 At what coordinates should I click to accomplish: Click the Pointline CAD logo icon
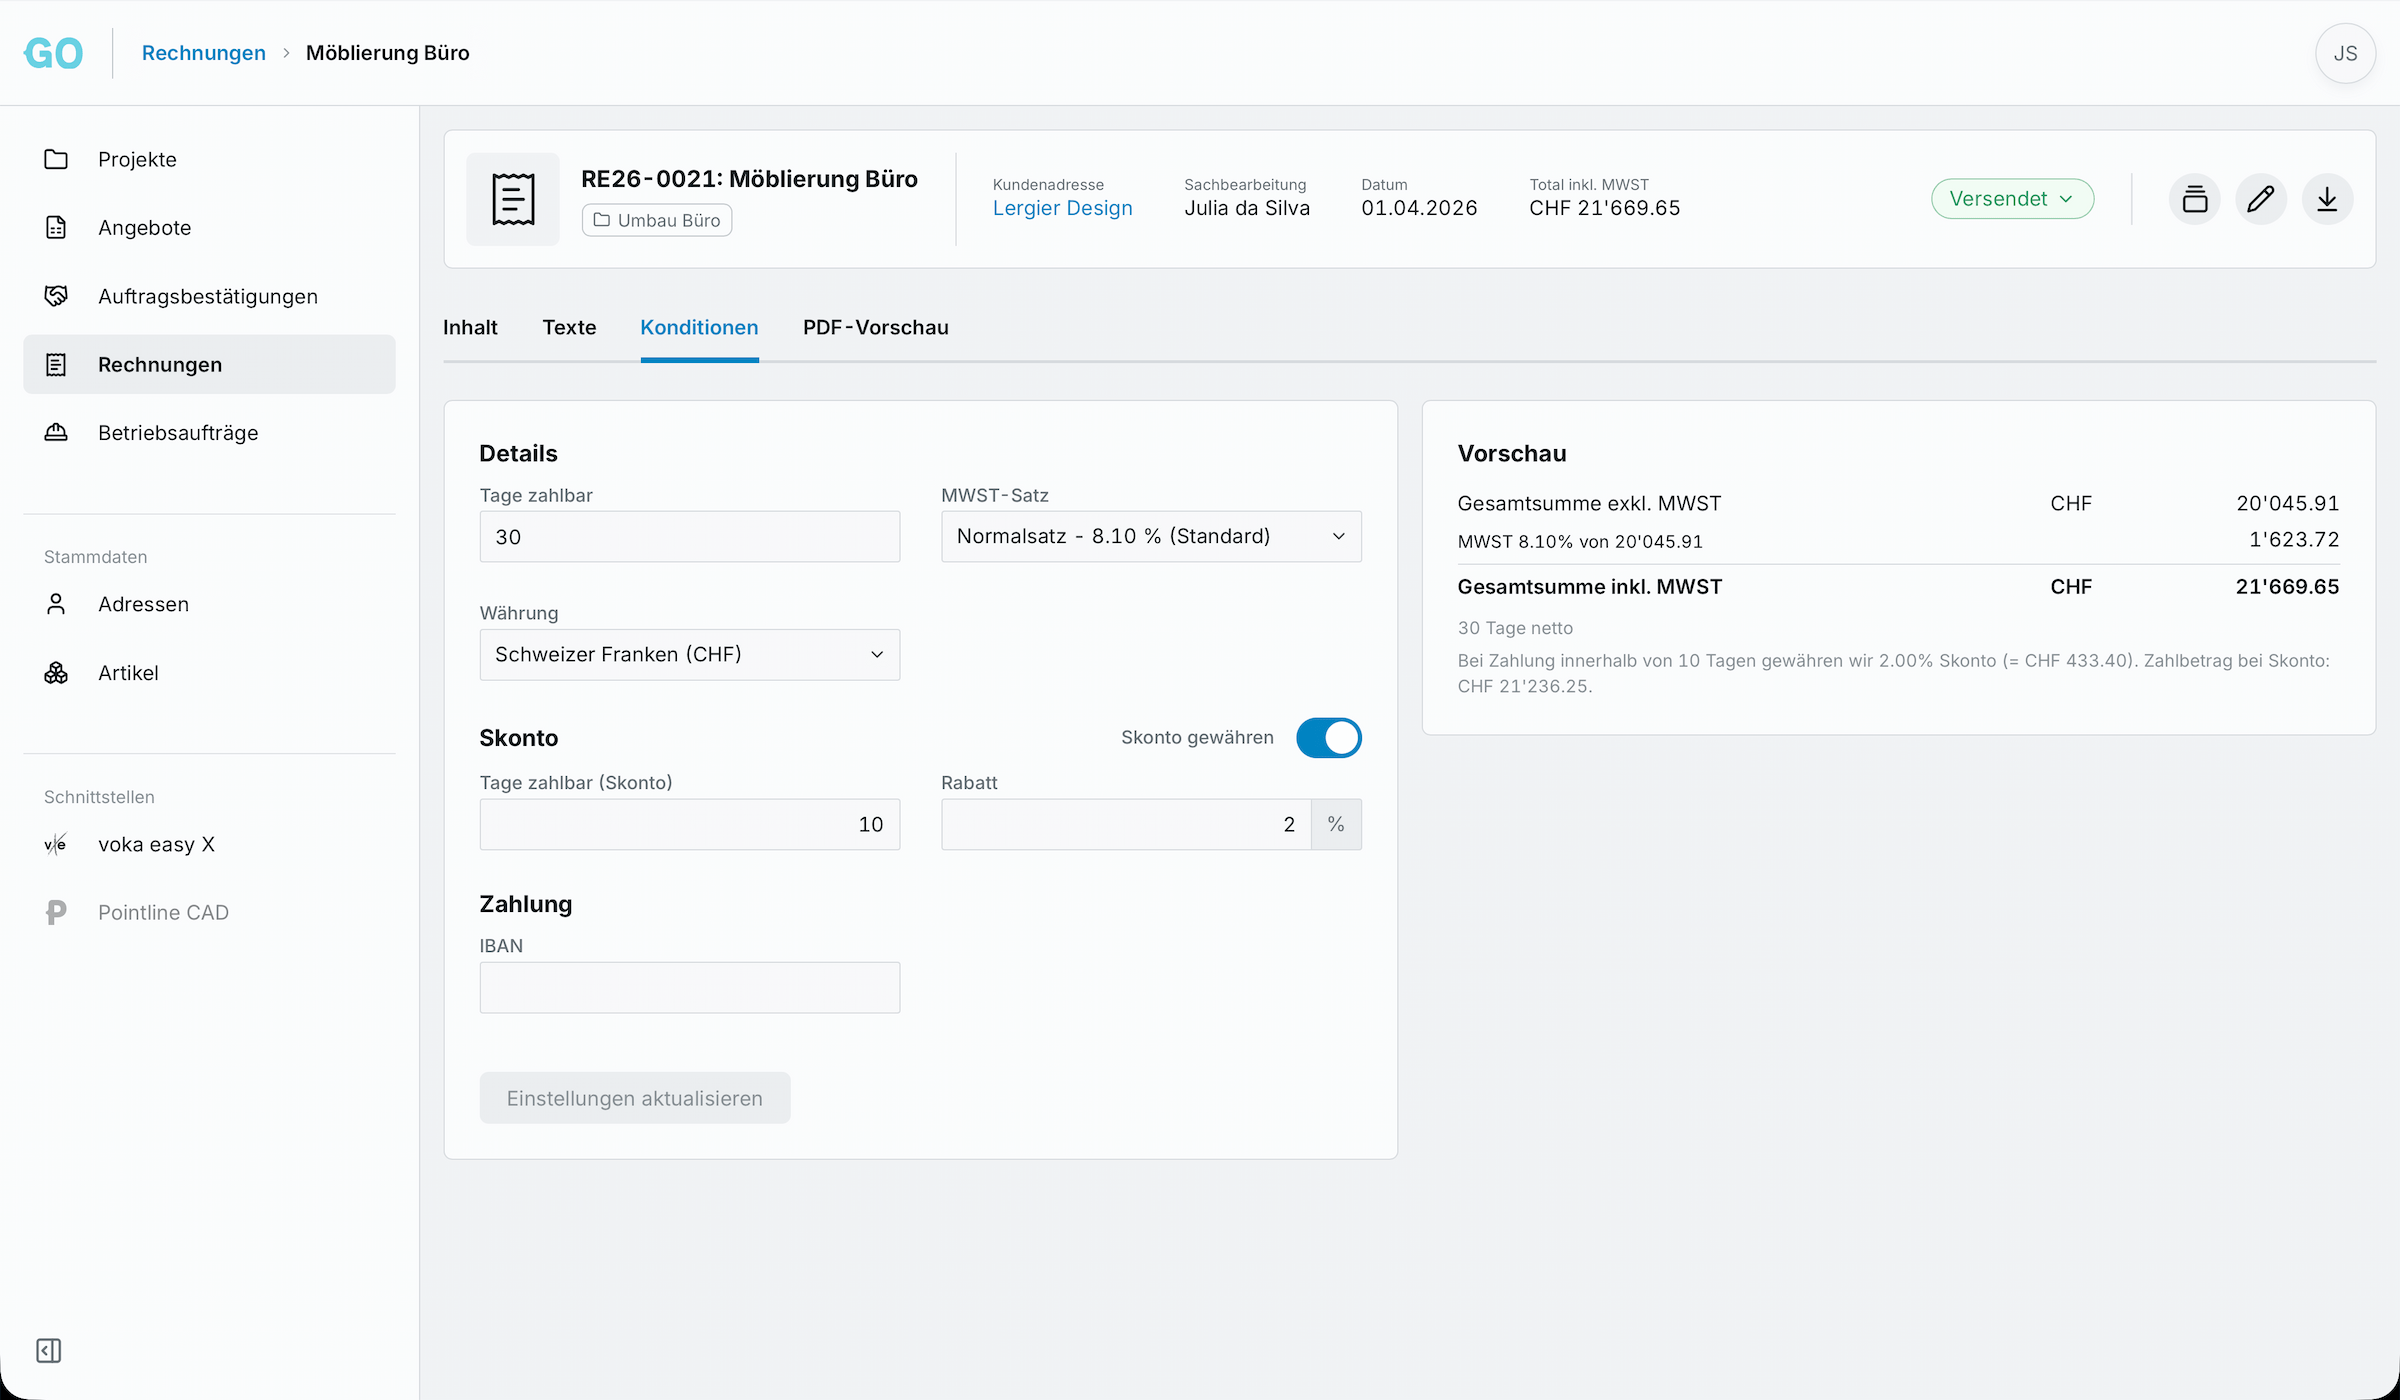point(56,912)
